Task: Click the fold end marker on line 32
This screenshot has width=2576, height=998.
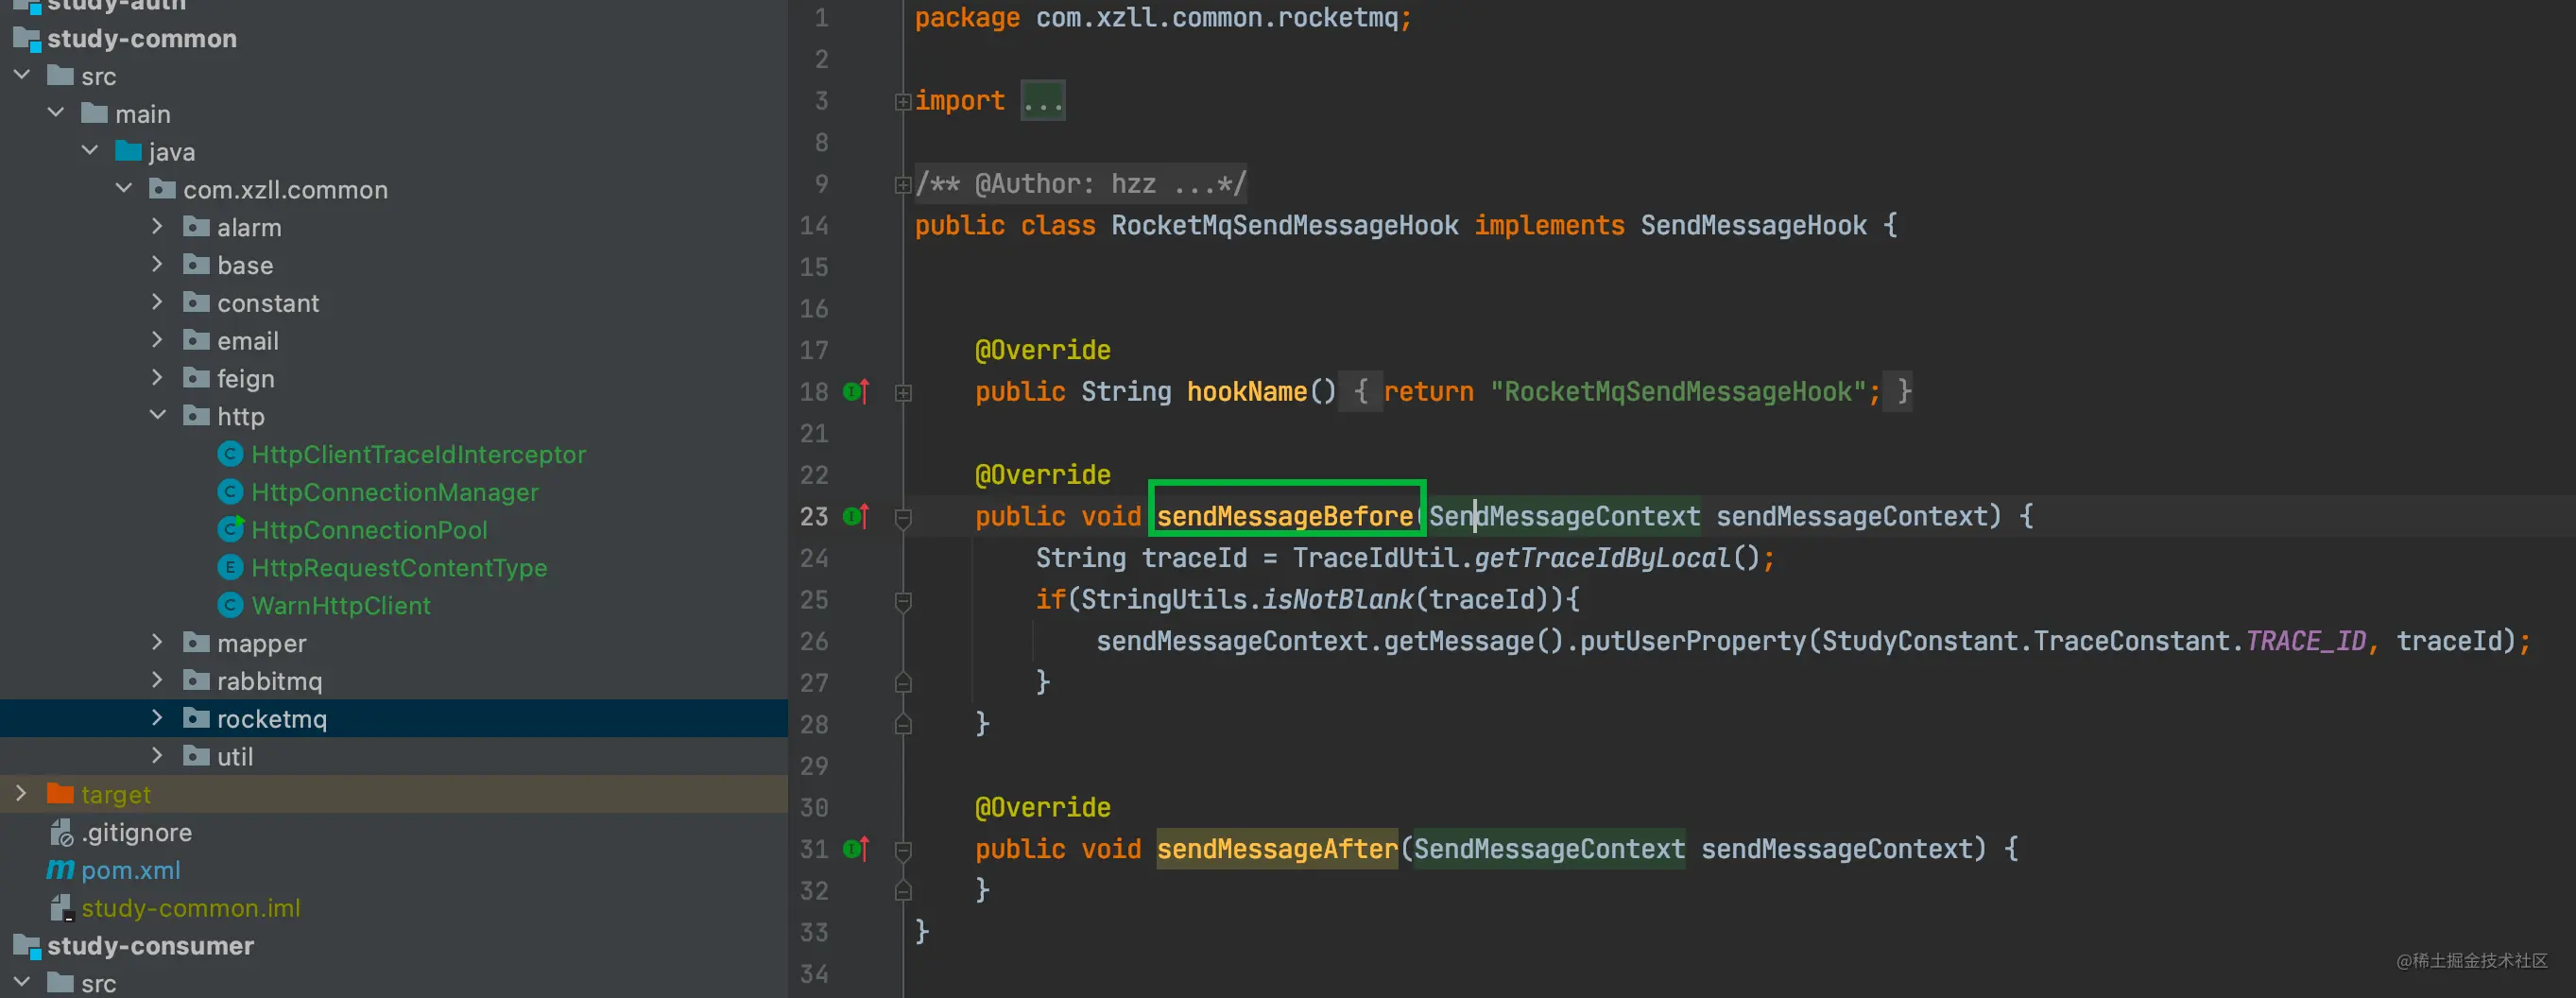Action: click(903, 890)
